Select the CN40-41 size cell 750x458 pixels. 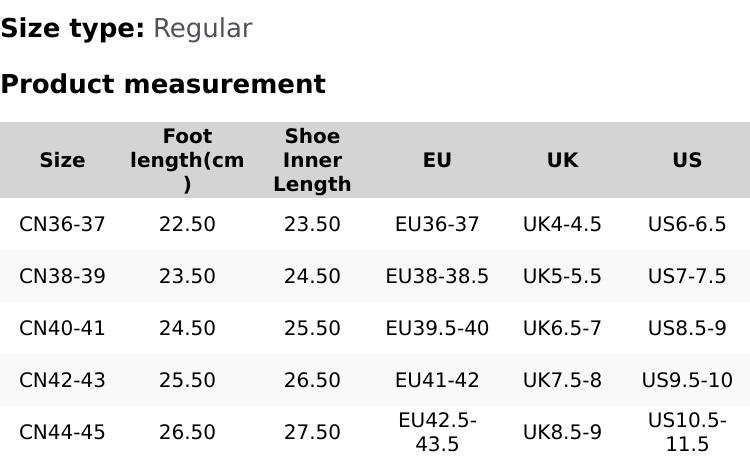coord(62,328)
